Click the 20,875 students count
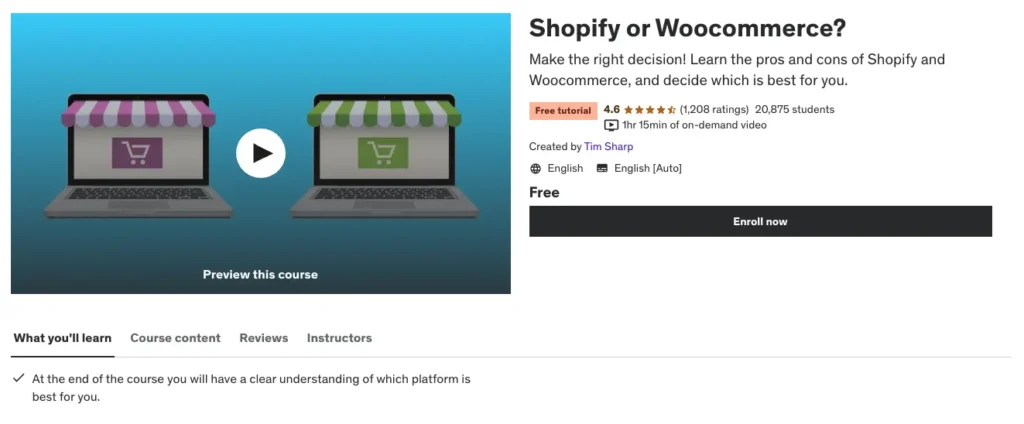Screen dimensions: 1024x424 [794, 110]
